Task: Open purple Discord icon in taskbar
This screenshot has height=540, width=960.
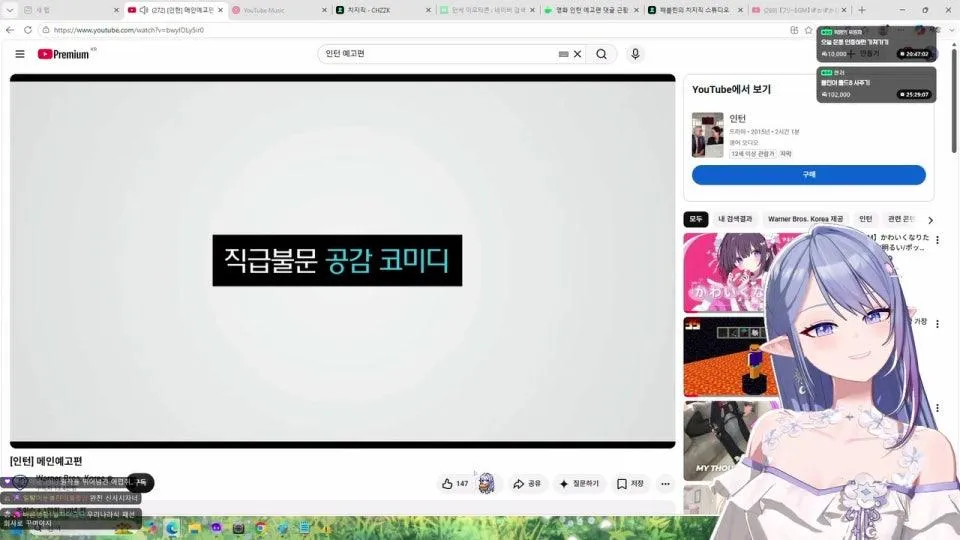Action: pos(216,528)
